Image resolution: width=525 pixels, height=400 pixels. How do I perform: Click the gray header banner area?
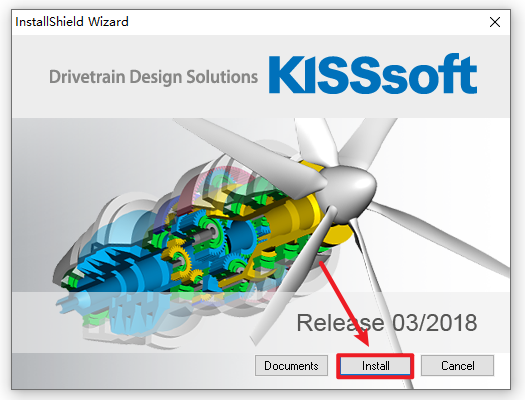click(261, 76)
